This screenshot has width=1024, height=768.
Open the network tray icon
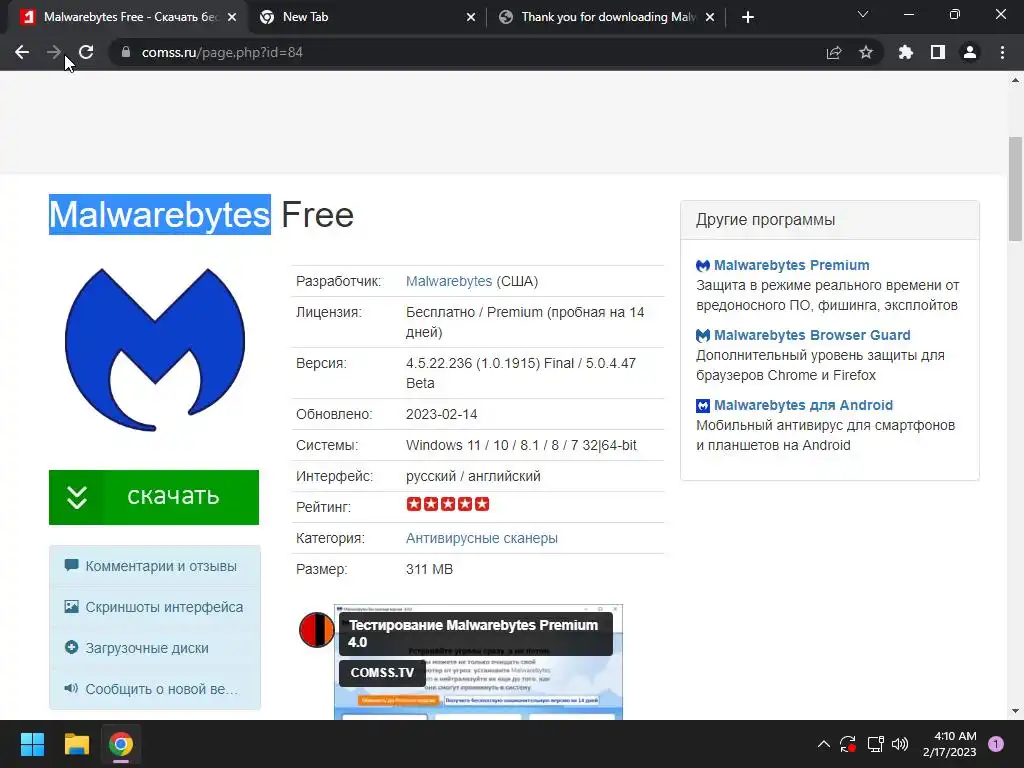click(x=875, y=744)
